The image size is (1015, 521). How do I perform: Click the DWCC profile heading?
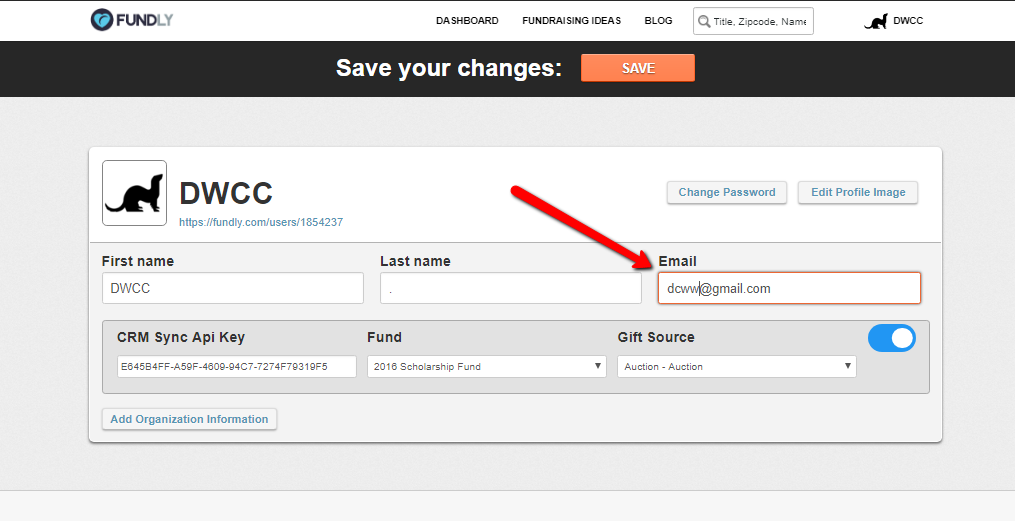click(226, 193)
